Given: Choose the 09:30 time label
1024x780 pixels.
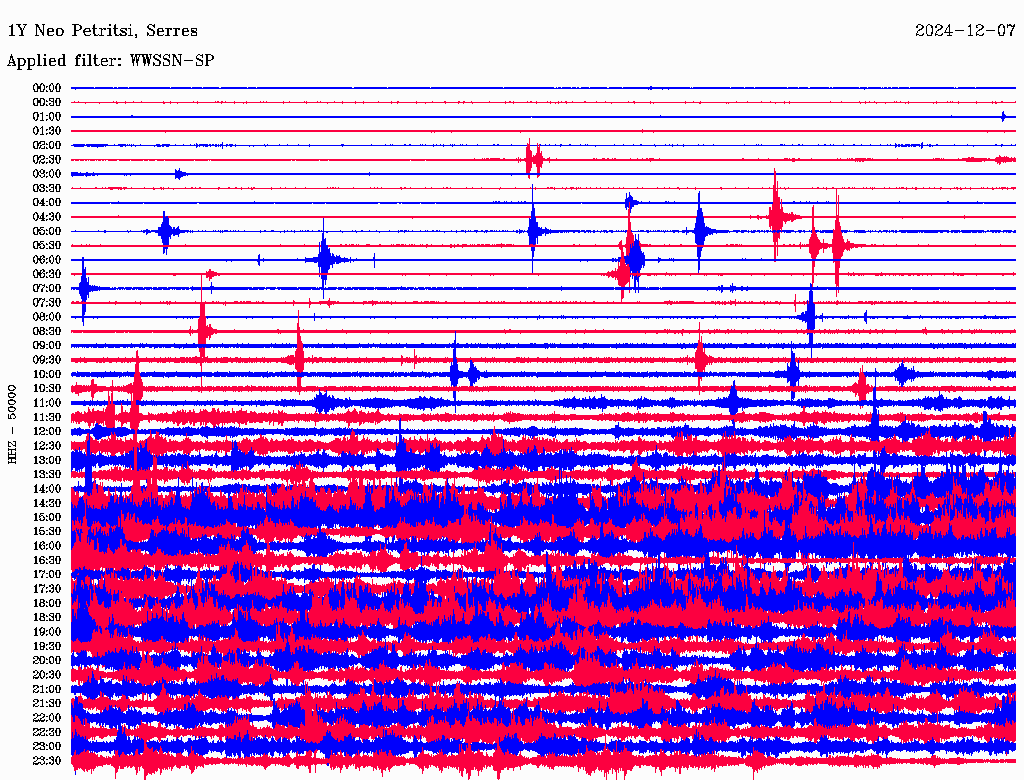Looking at the screenshot, I should (47, 360).
